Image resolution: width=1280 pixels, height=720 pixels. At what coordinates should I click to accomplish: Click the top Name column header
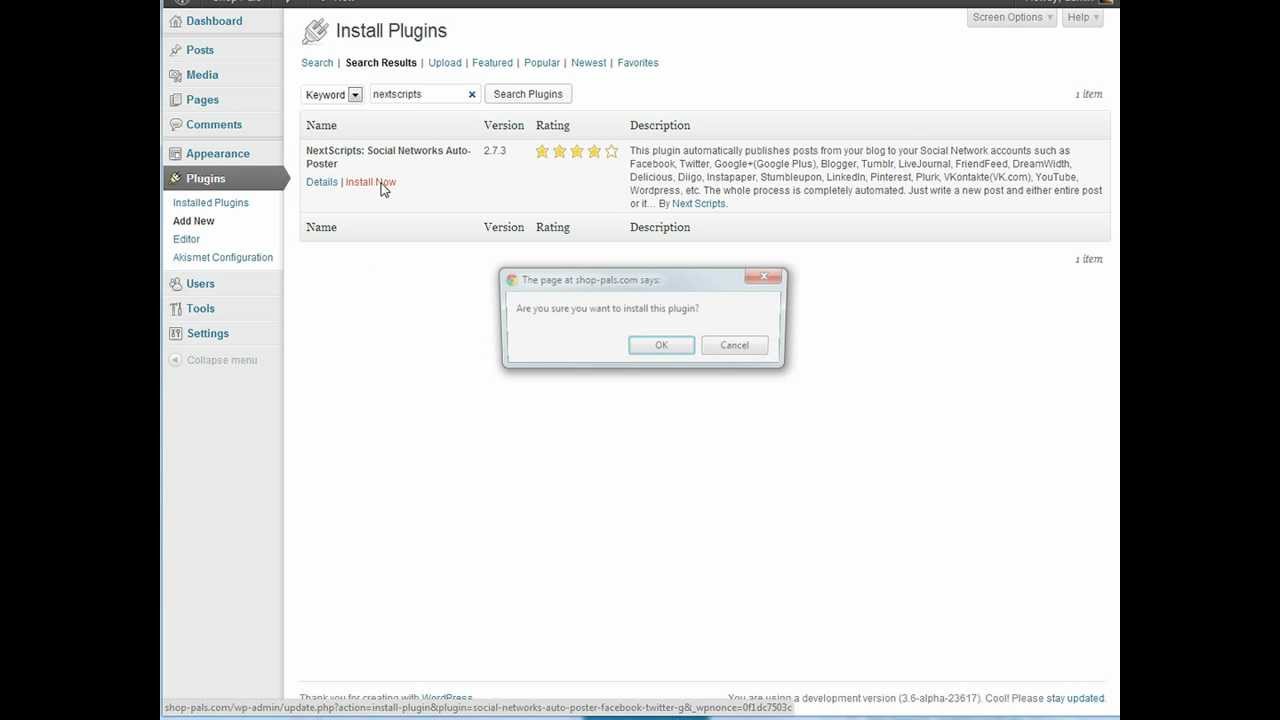[321, 126]
